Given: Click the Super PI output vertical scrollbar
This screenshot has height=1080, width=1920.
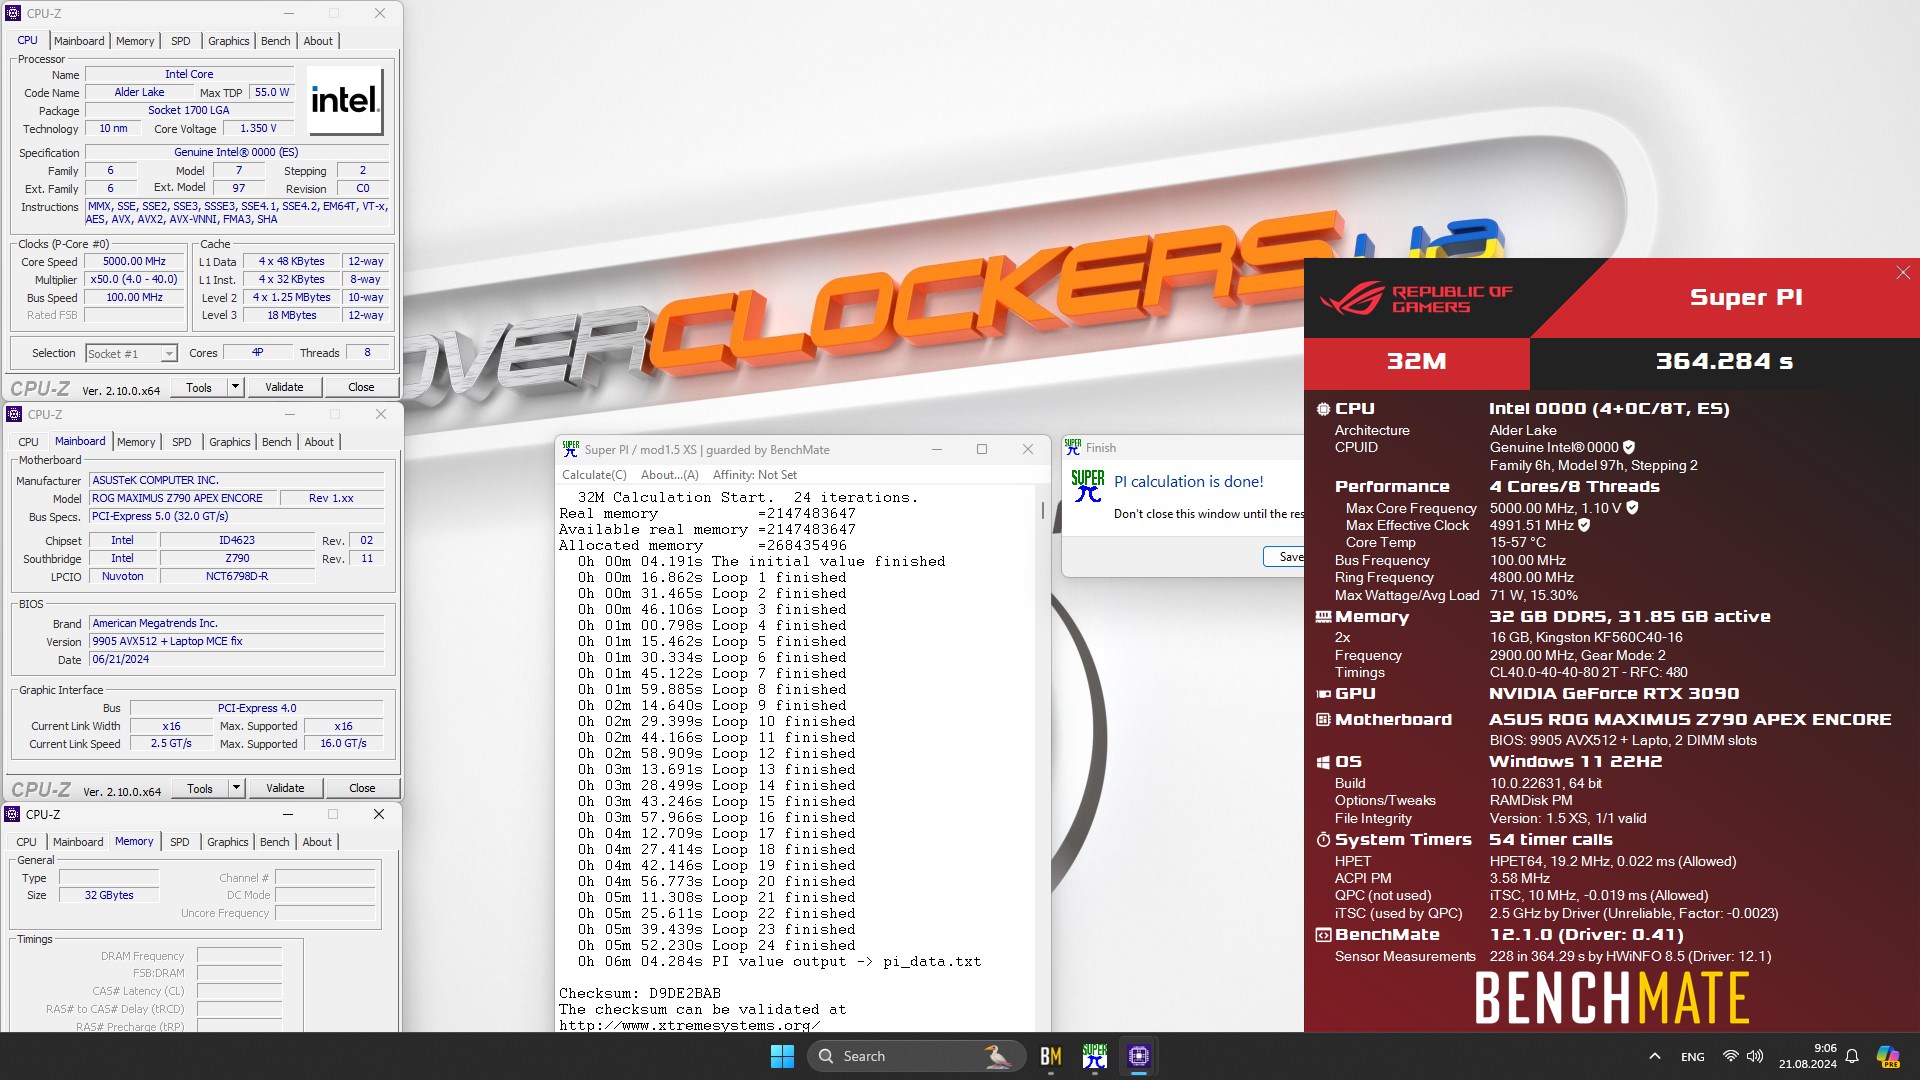Looking at the screenshot, I should (1043, 760).
